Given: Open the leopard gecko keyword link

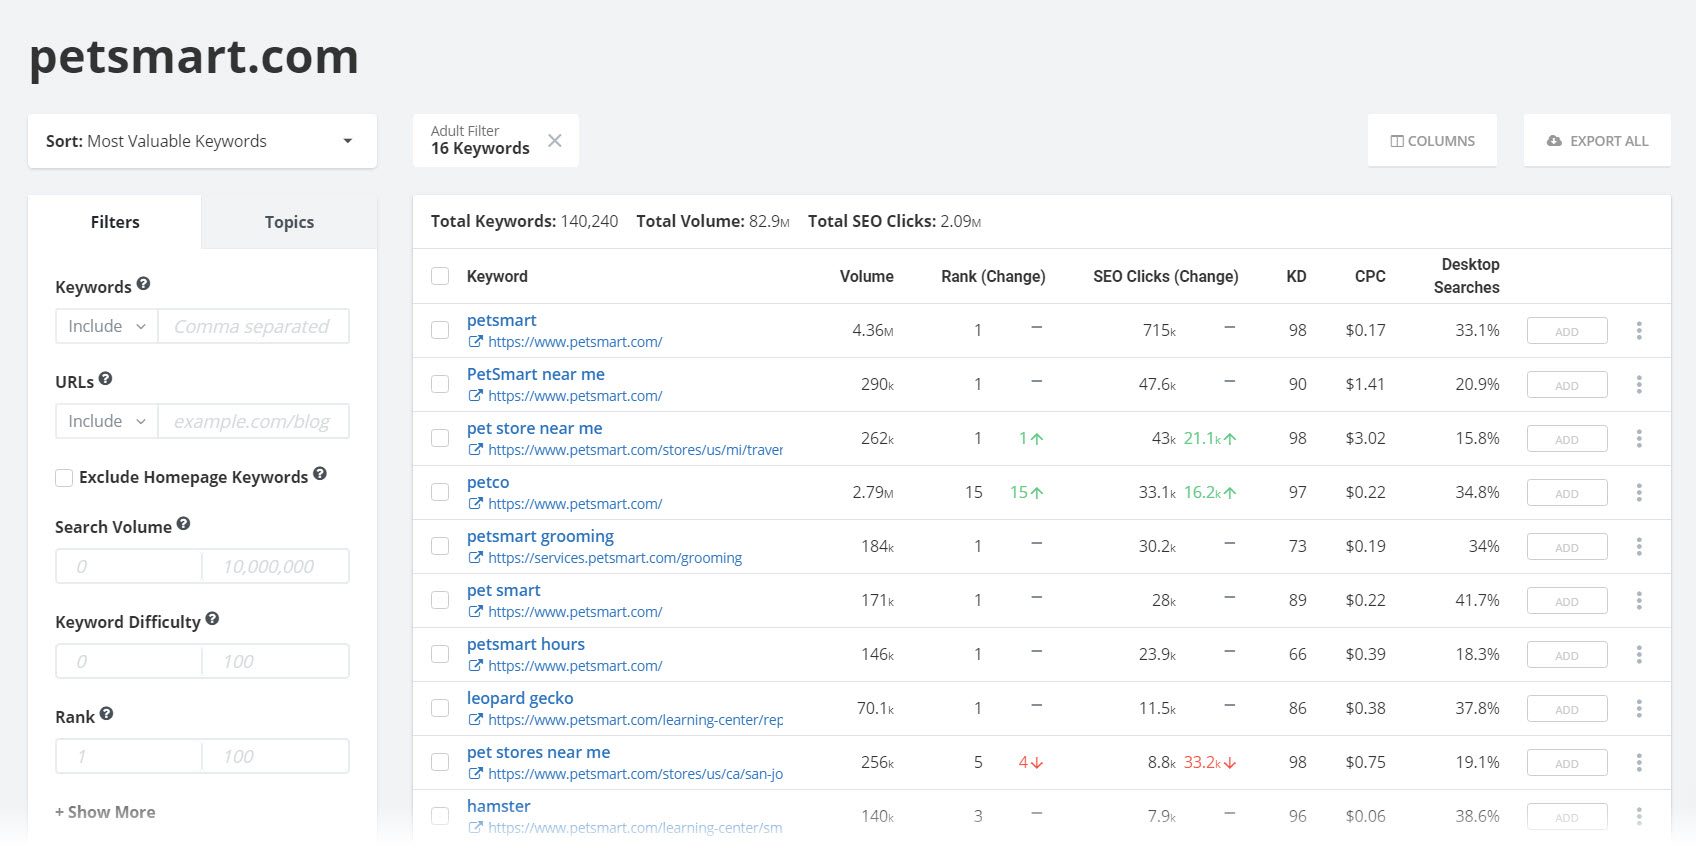Looking at the screenshot, I should [x=520, y=698].
